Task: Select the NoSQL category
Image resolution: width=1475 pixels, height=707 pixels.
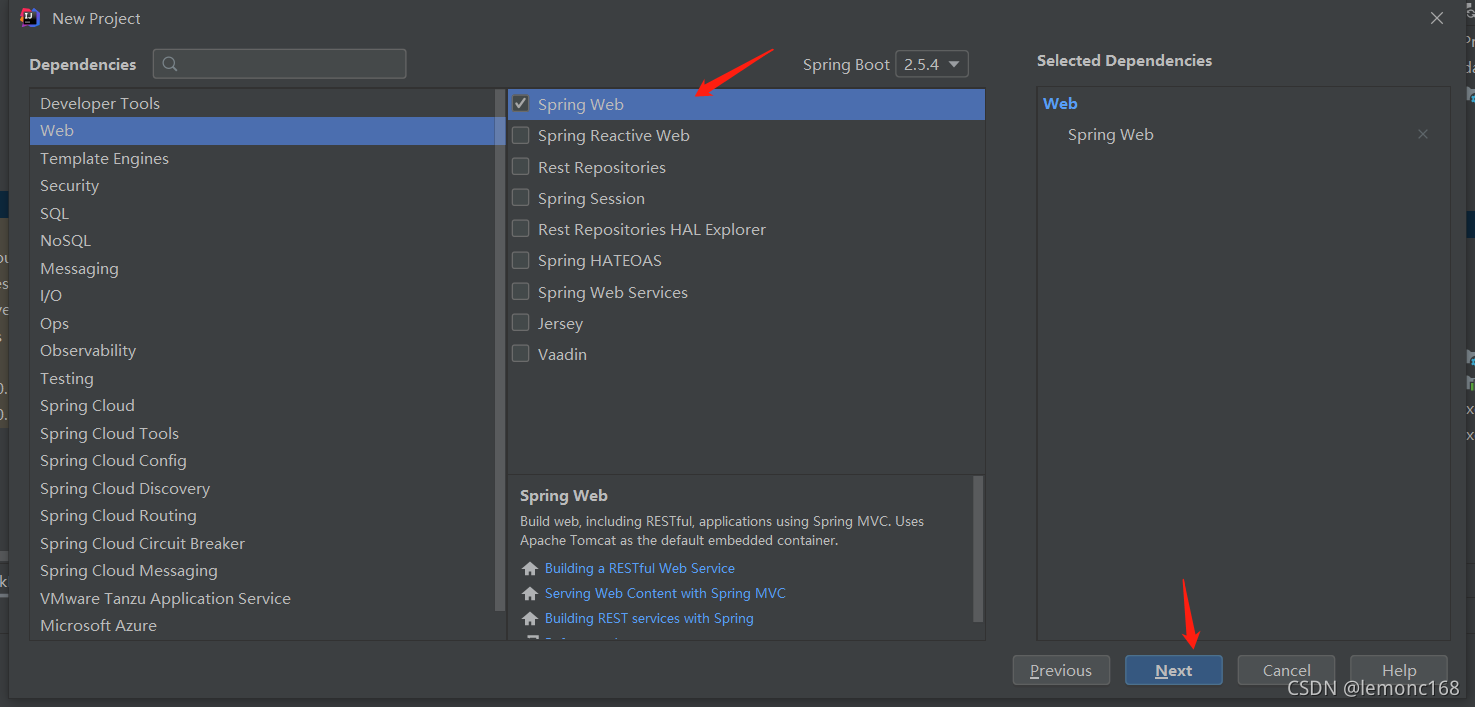Action: 262,241
